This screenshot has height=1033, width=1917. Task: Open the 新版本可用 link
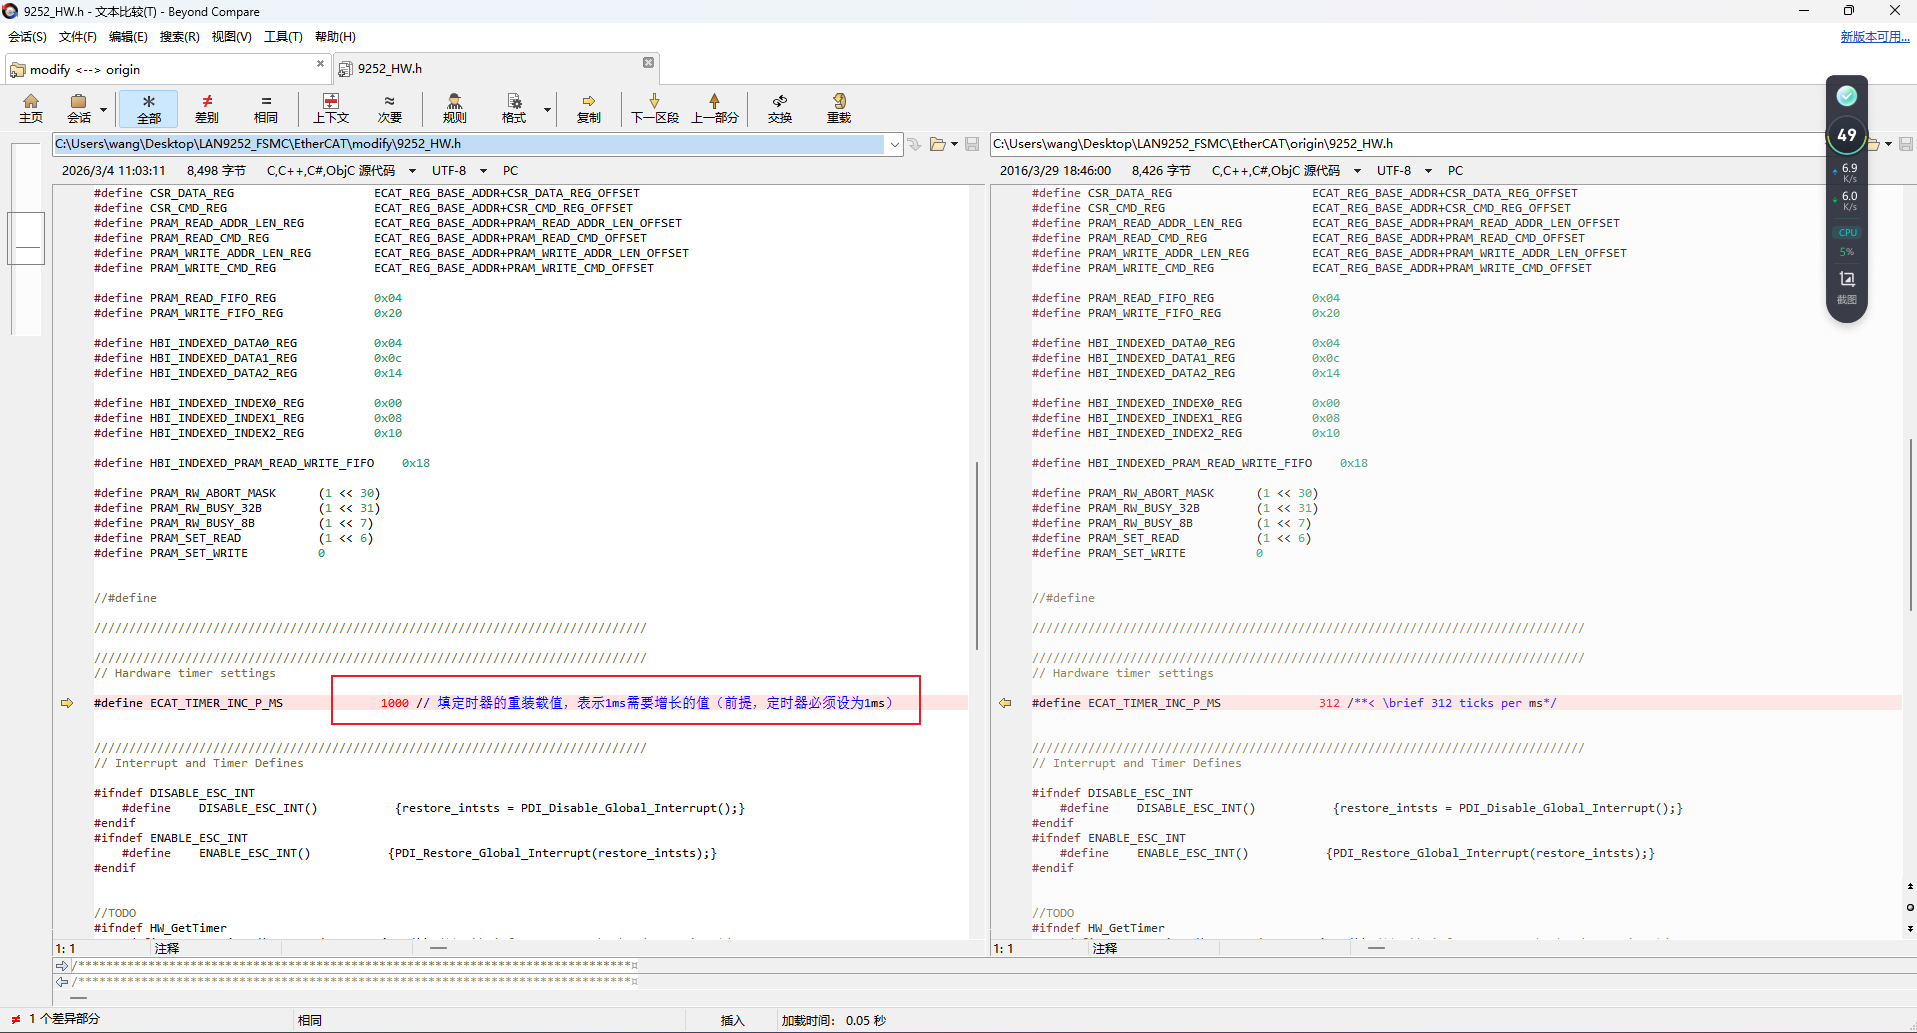[1875, 37]
